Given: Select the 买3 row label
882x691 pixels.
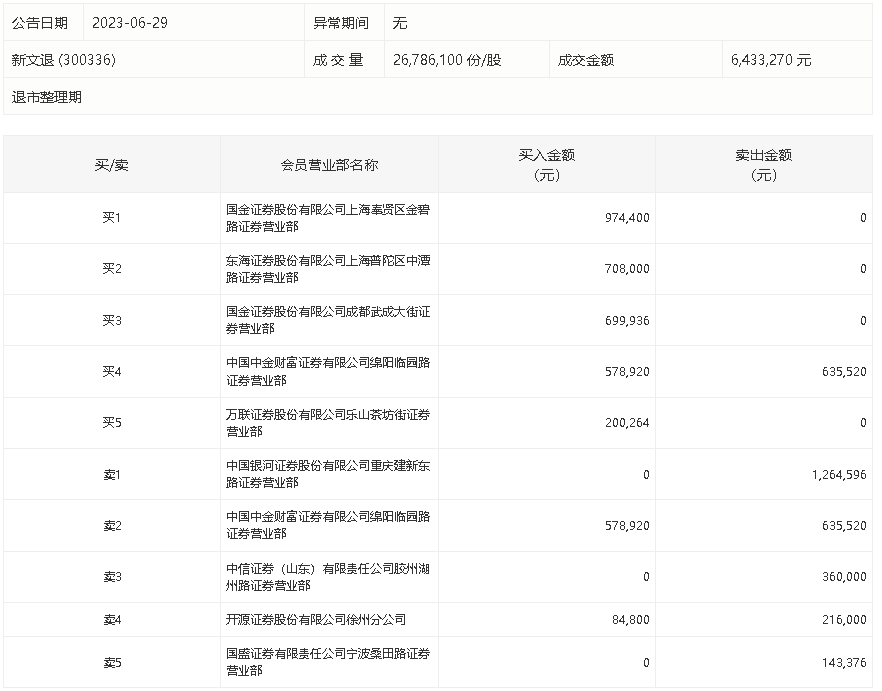Looking at the screenshot, I should tap(111, 321).
